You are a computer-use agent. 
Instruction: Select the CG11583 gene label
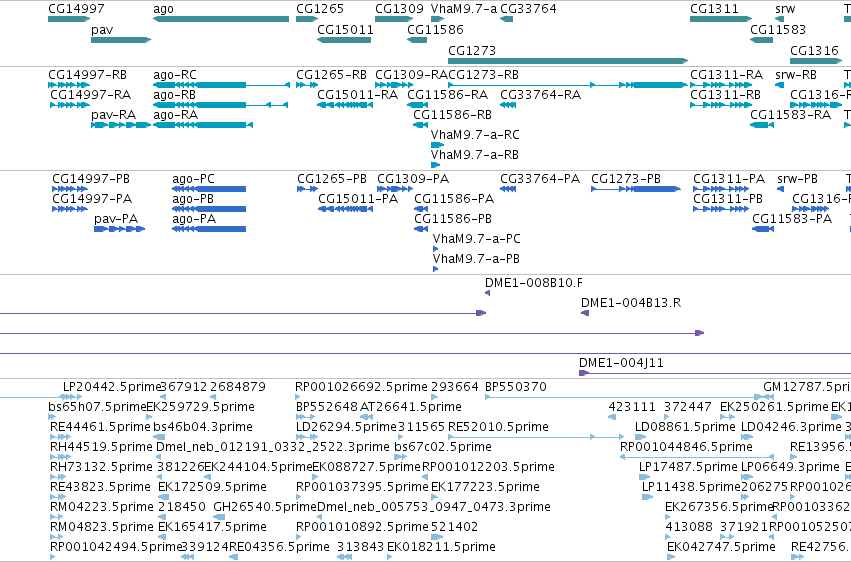pos(778,29)
